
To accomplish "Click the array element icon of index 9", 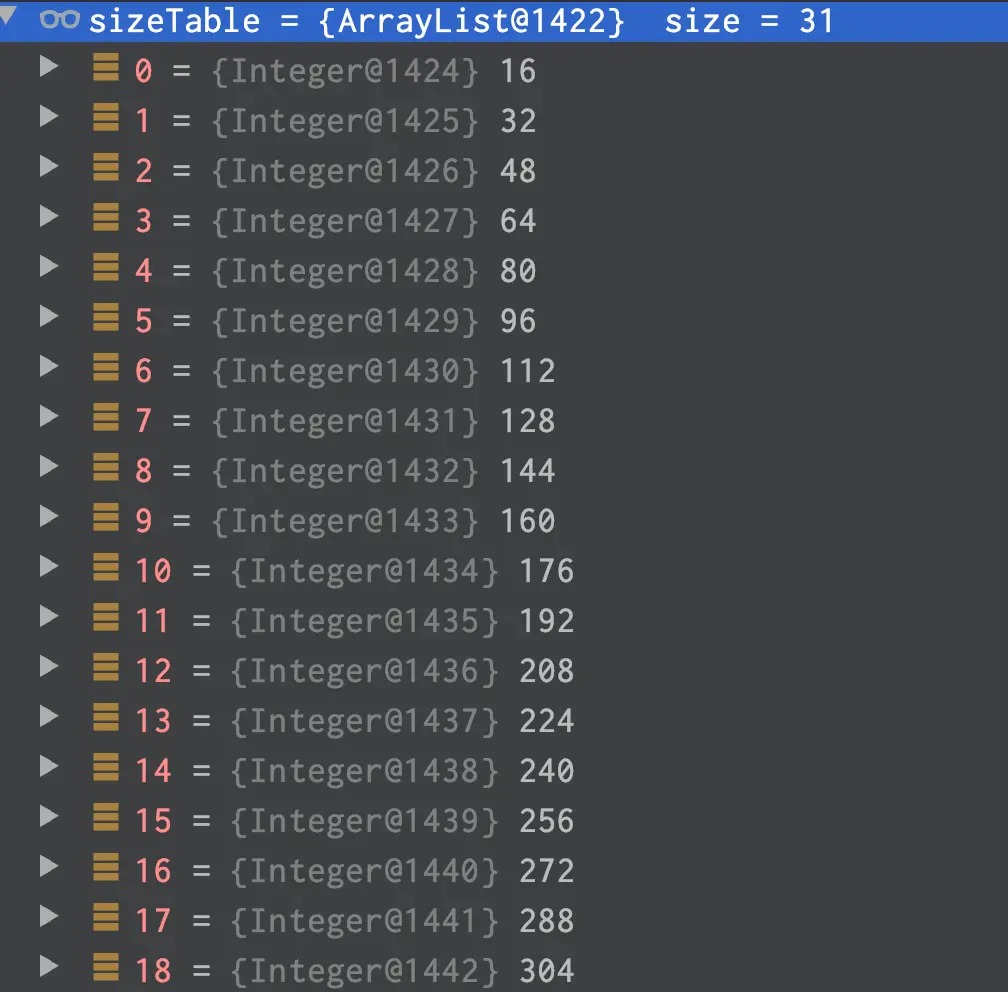I will coord(106,518).
